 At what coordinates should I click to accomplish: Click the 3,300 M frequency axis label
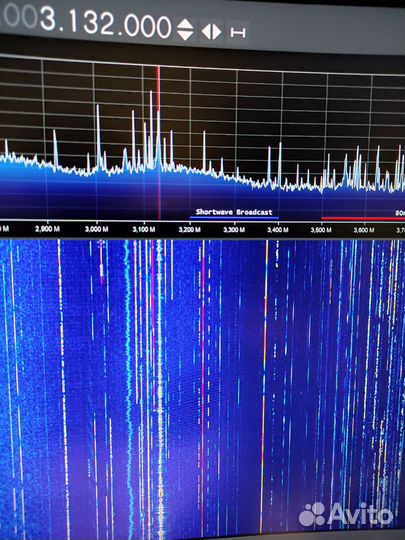(x=234, y=229)
